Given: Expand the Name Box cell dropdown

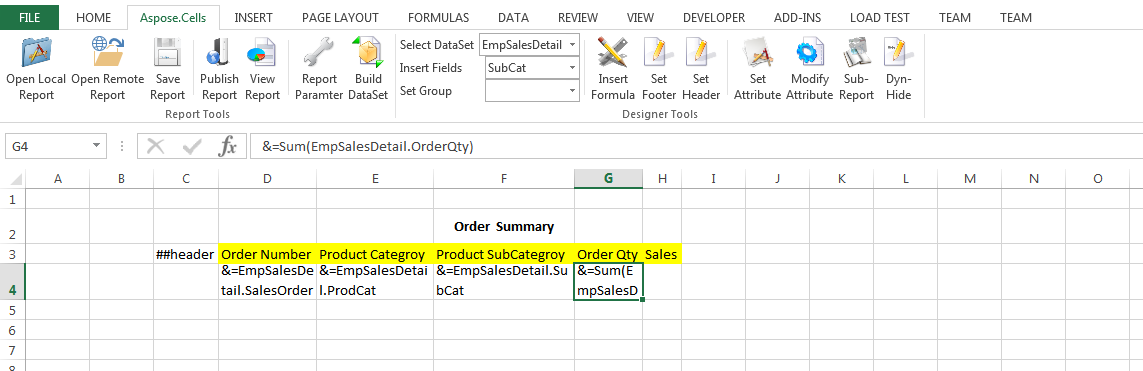Looking at the screenshot, I should [95, 147].
